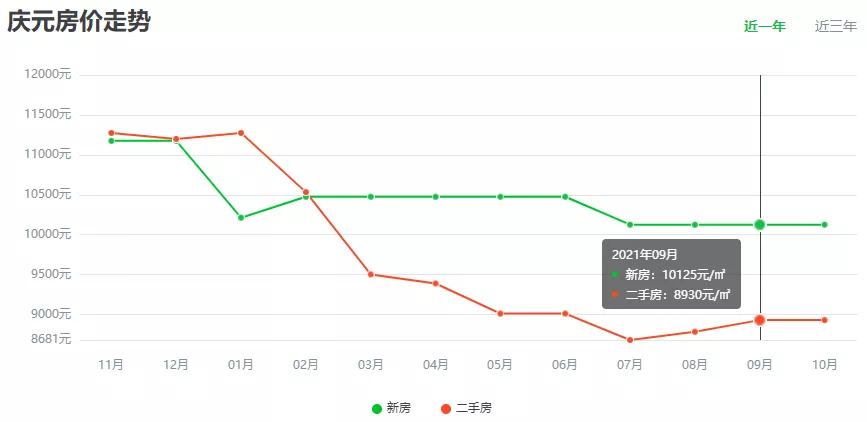This screenshot has height=422, width=867.
Task: Click the green 11月 data point
Action: point(111,141)
